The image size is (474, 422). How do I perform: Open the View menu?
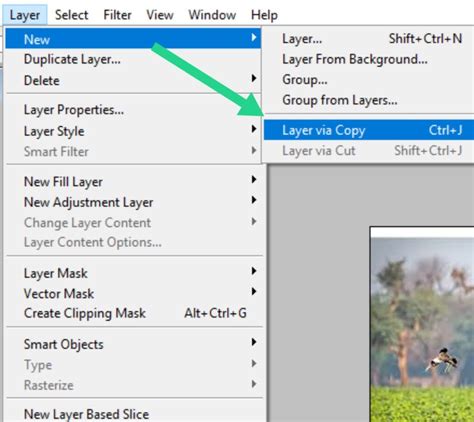coord(160,15)
